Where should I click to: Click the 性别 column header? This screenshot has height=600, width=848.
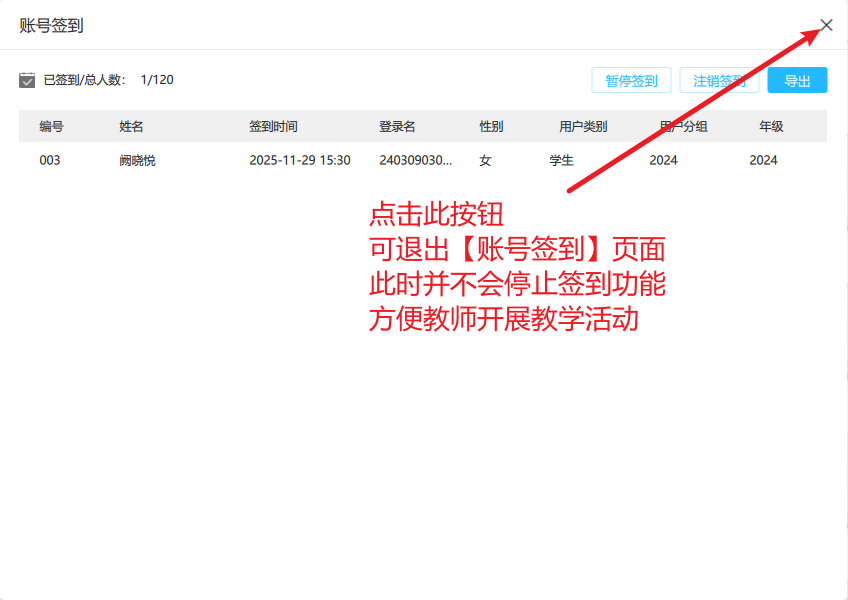[491, 126]
